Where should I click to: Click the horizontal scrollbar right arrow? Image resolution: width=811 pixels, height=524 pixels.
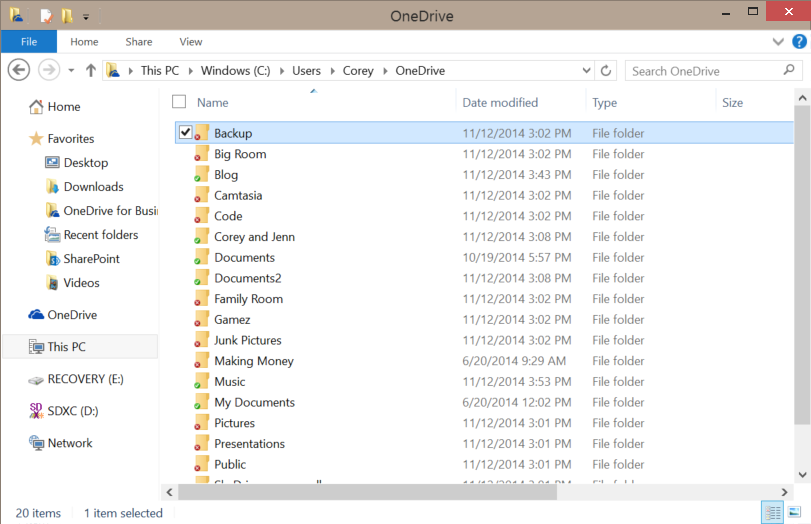click(x=785, y=492)
